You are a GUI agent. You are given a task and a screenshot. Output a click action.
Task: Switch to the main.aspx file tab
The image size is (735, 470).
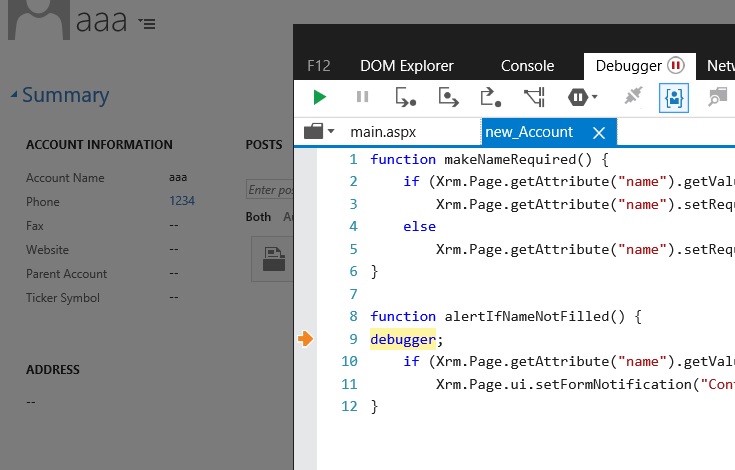382,132
